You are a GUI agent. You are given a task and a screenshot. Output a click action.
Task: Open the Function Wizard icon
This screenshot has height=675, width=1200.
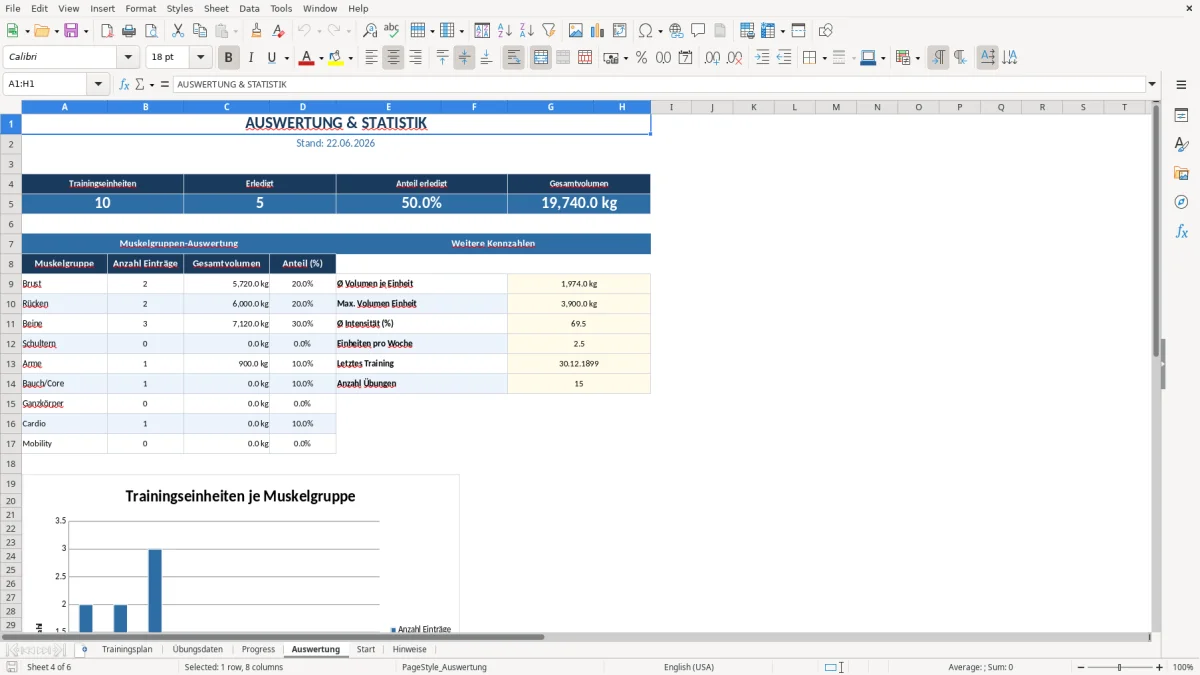(x=124, y=84)
